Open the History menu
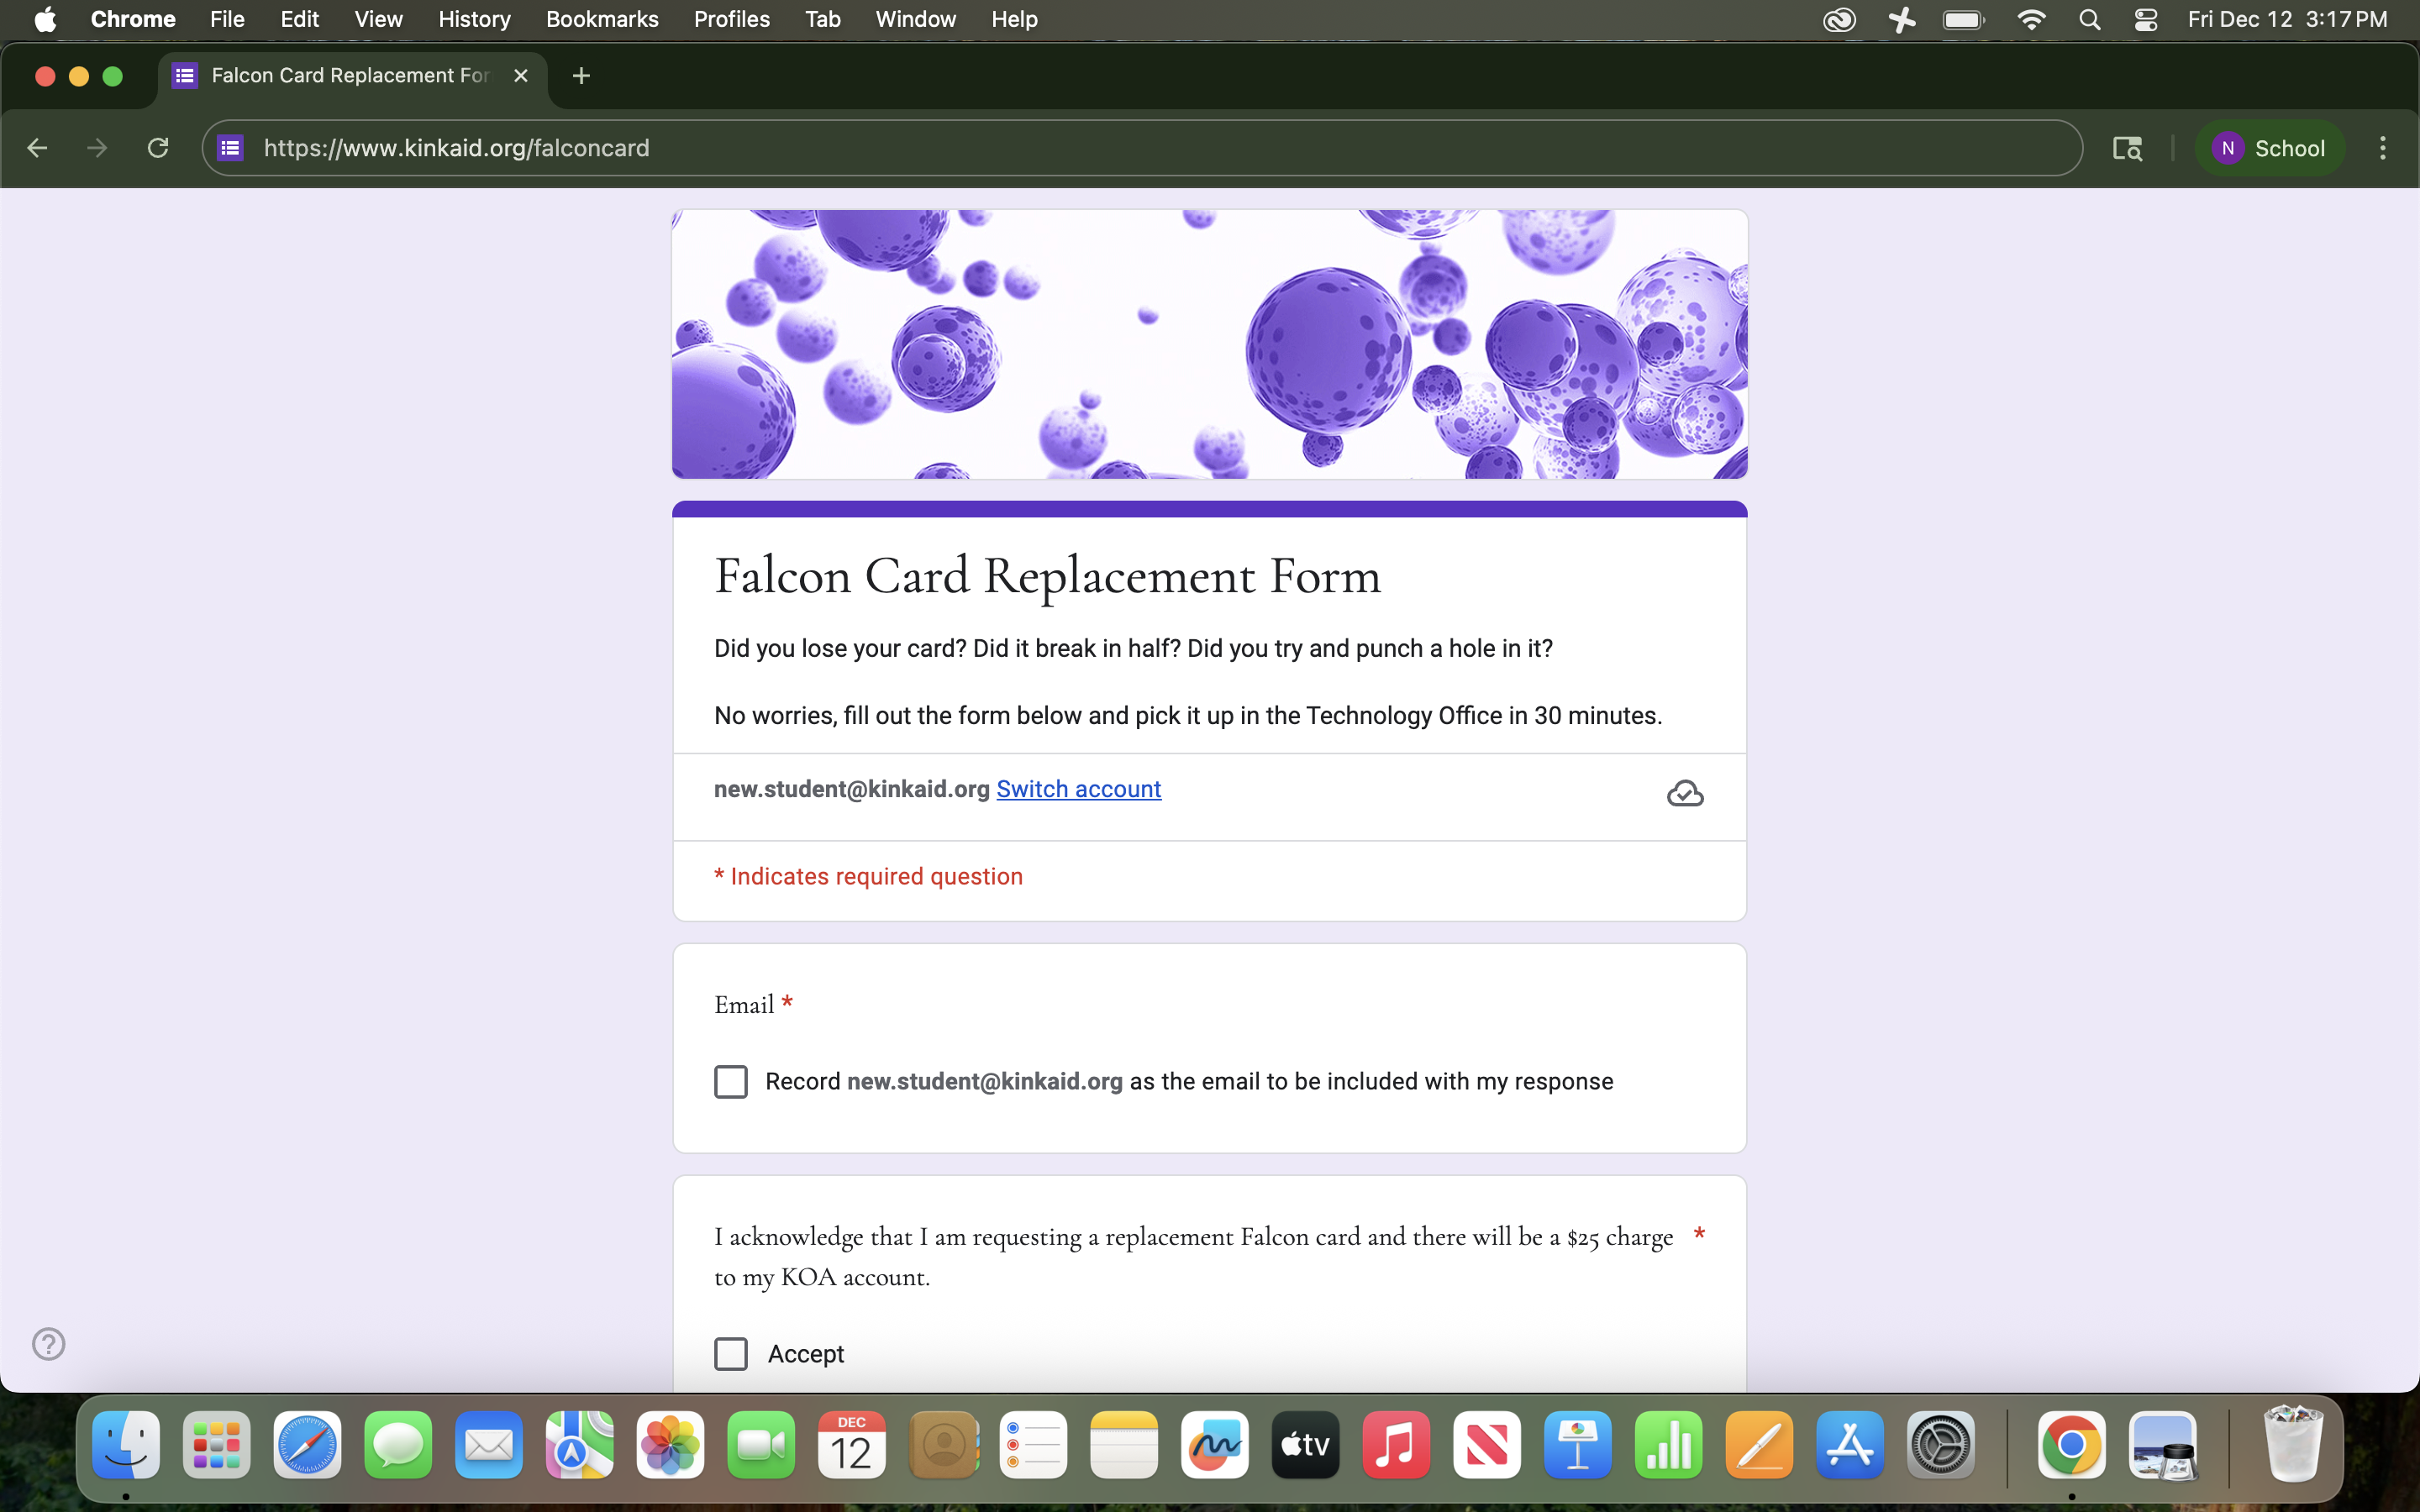This screenshot has height=1512, width=2420. coord(474,20)
